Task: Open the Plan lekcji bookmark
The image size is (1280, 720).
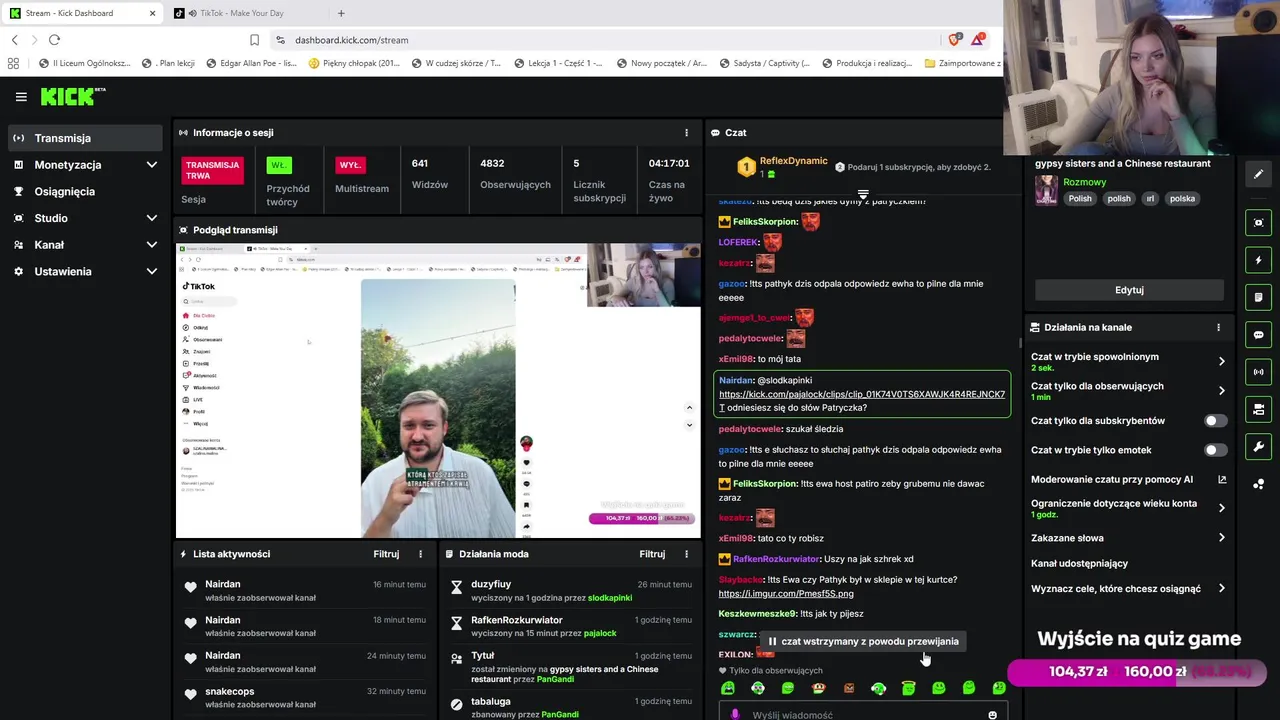Action: click(168, 63)
